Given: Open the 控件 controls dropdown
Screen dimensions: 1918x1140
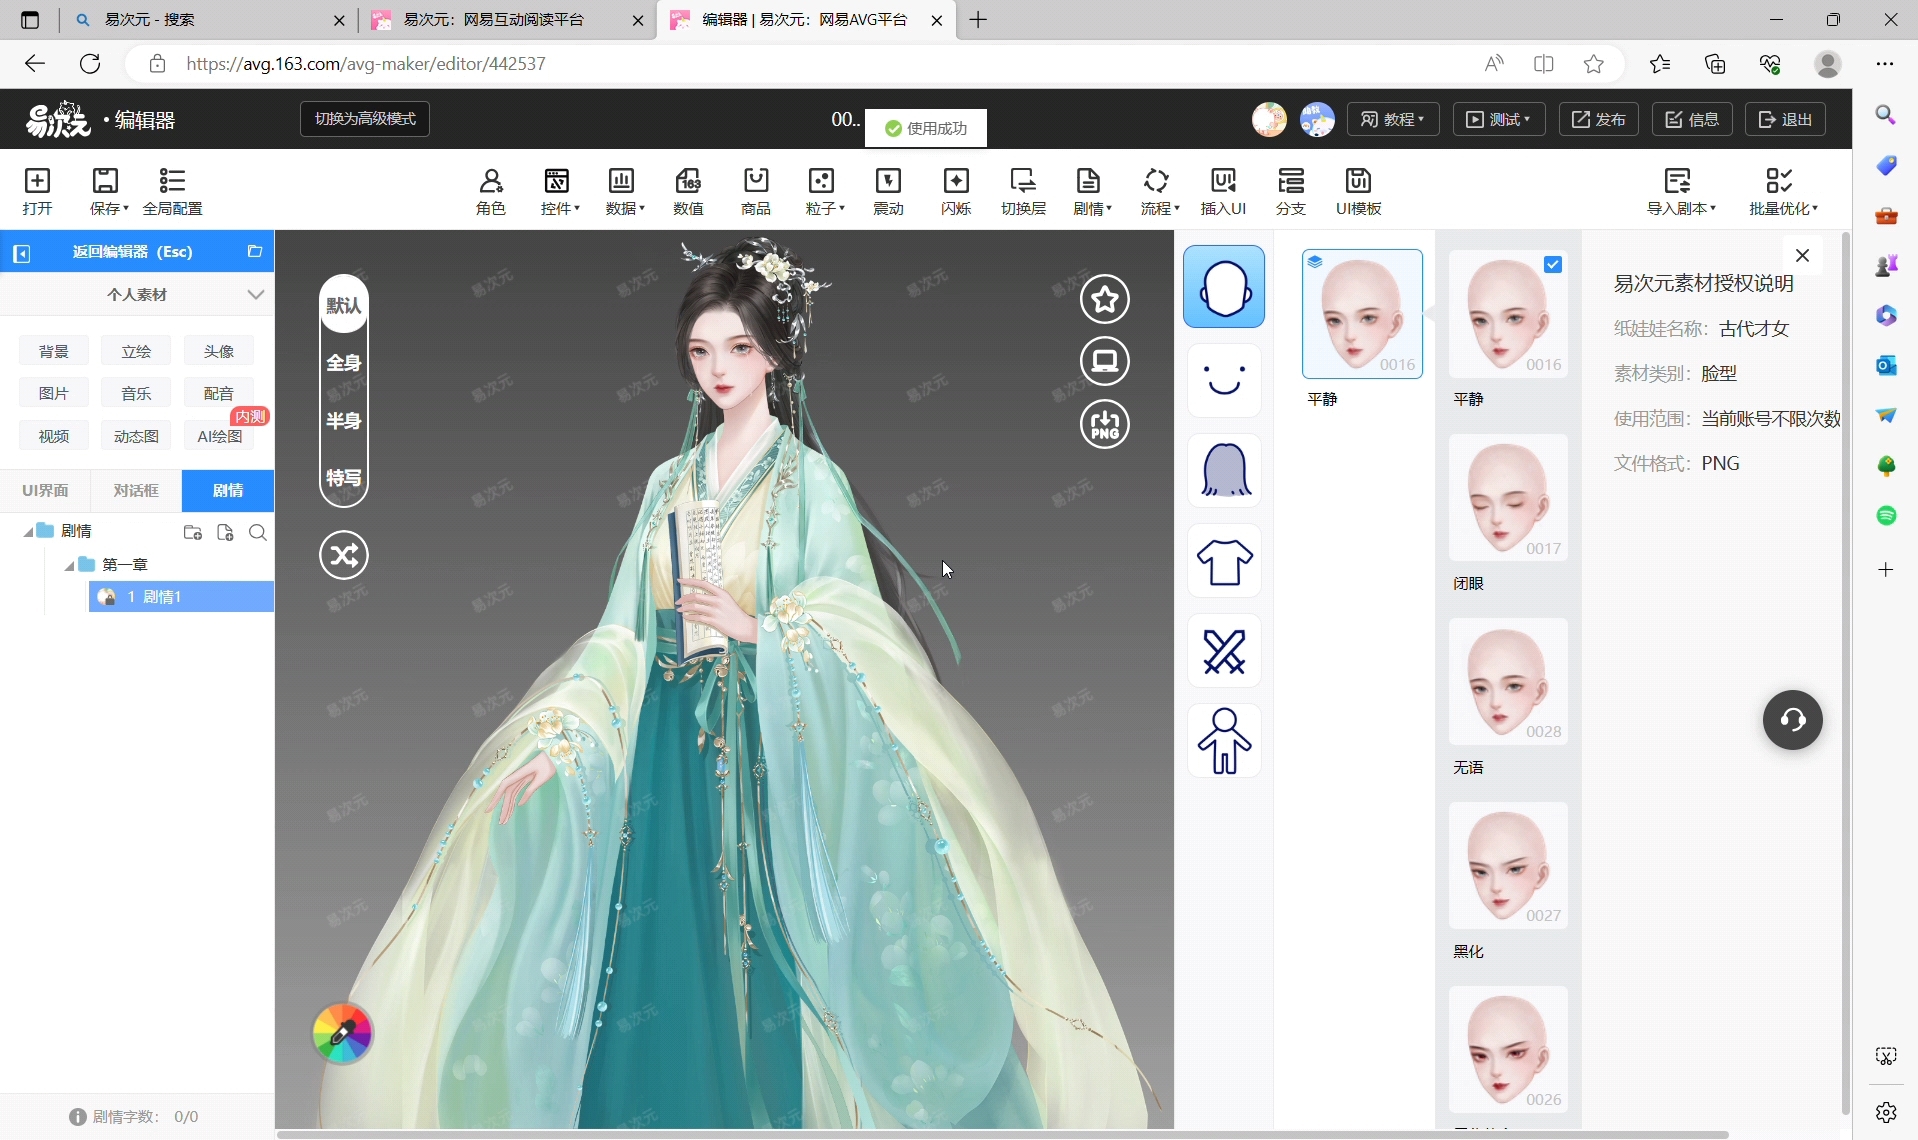Looking at the screenshot, I should tap(560, 191).
